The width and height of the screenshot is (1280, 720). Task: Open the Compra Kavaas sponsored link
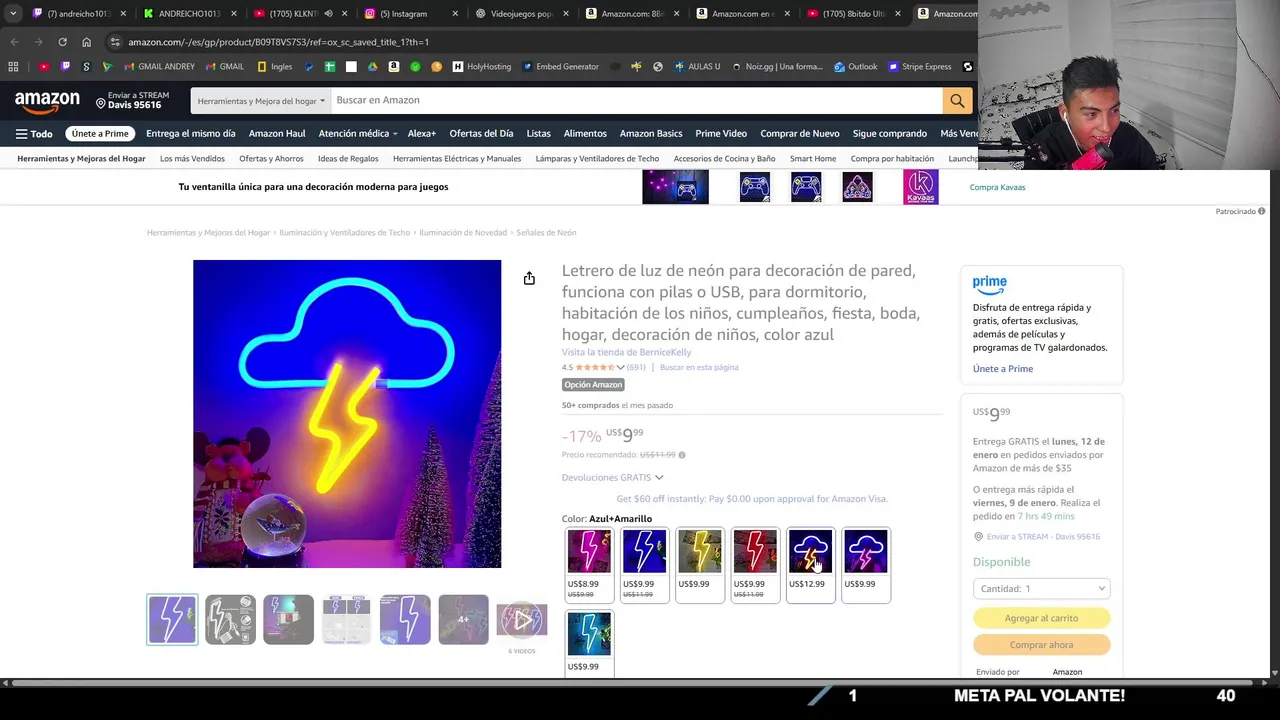click(x=997, y=187)
